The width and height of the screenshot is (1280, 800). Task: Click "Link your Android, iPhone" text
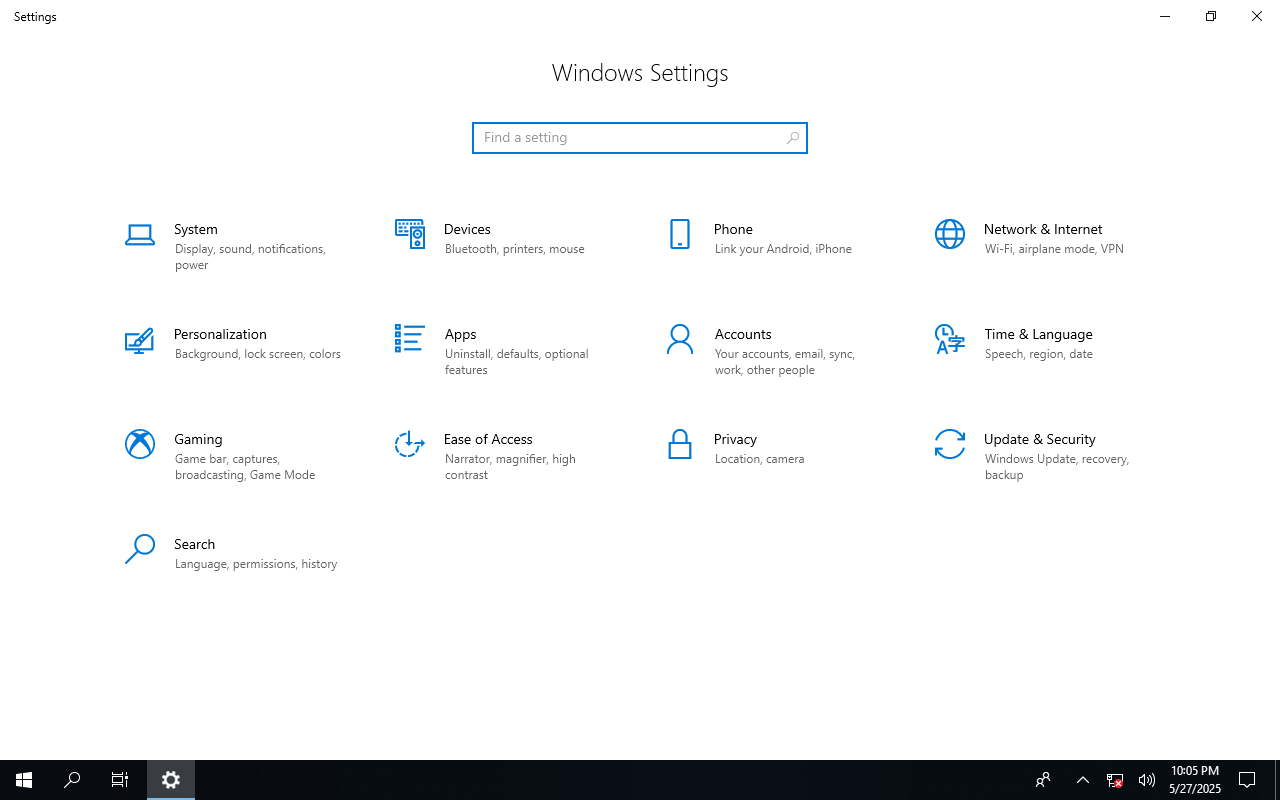(x=783, y=249)
